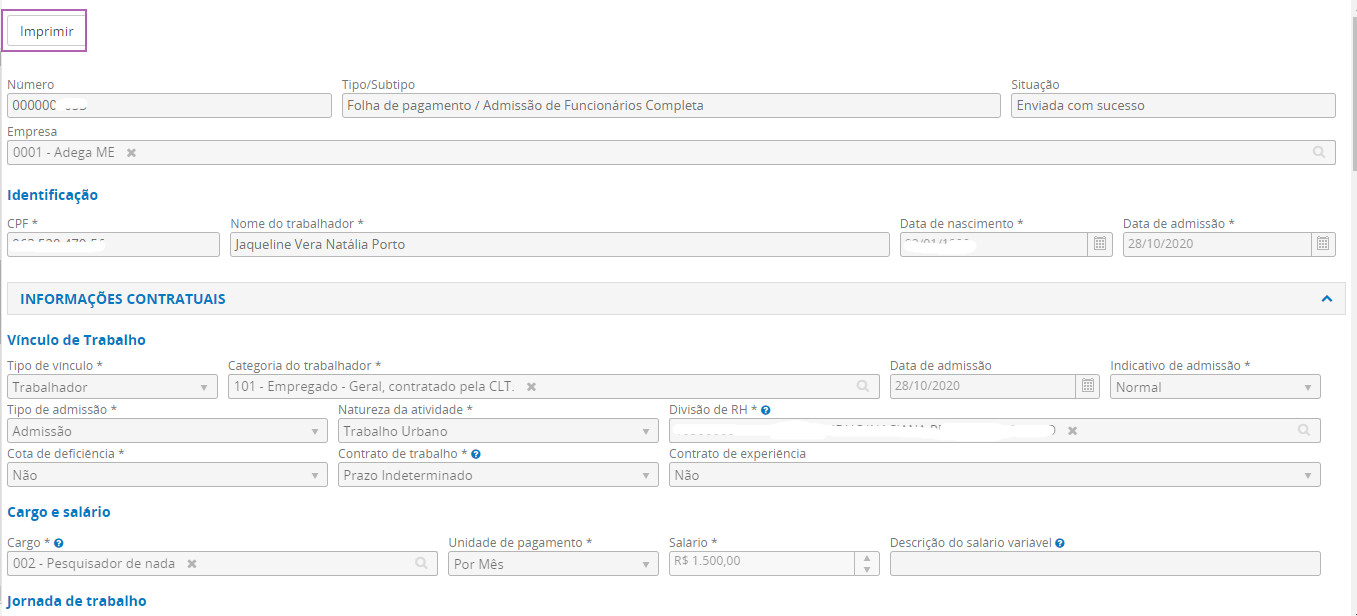Search the Categoria do trabalhador field

pyautogui.click(x=862, y=387)
